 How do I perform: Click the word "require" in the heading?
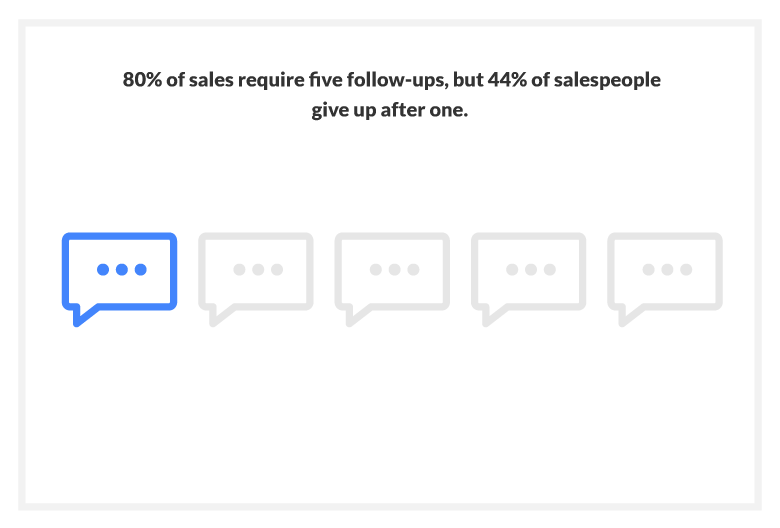[x=271, y=81]
